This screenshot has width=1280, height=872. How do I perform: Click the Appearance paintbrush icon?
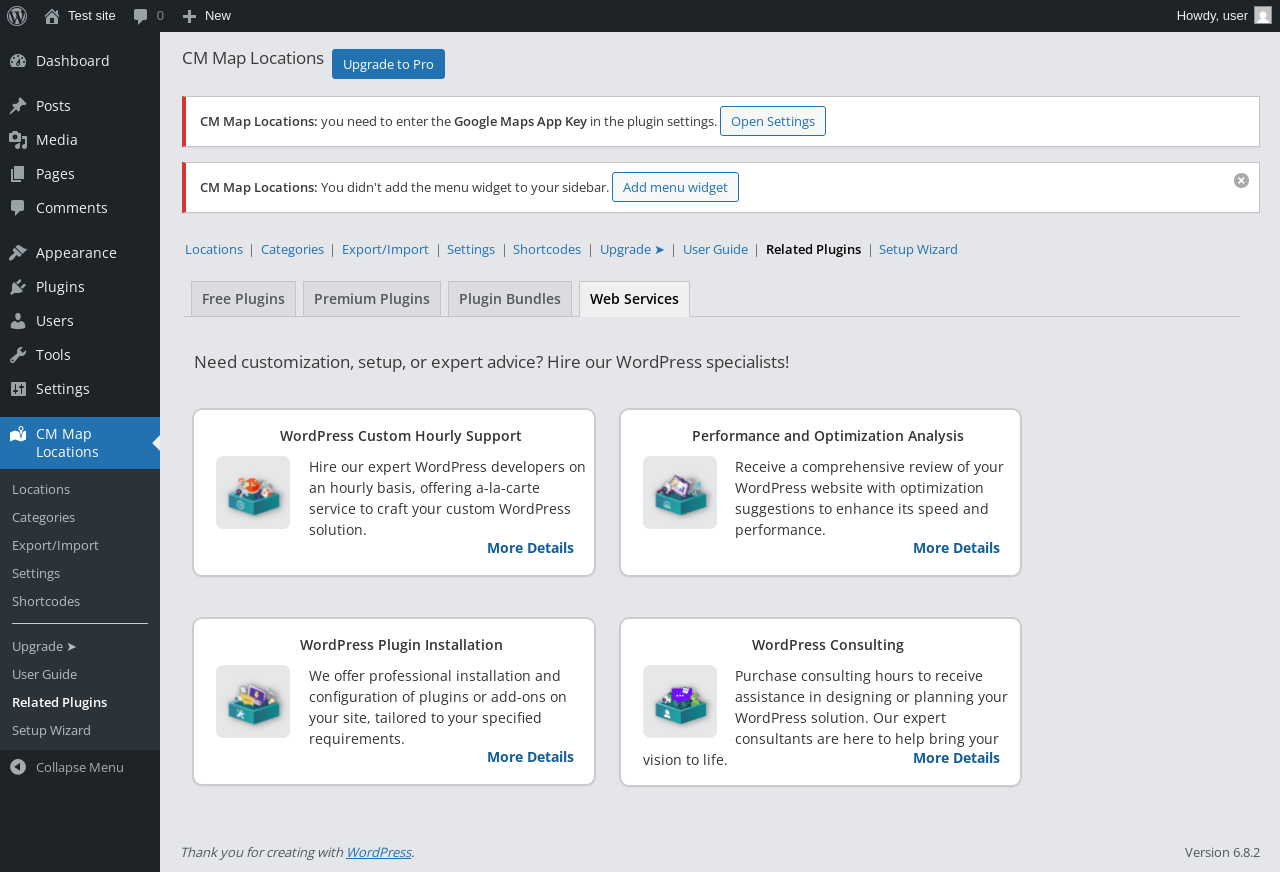point(18,253)
